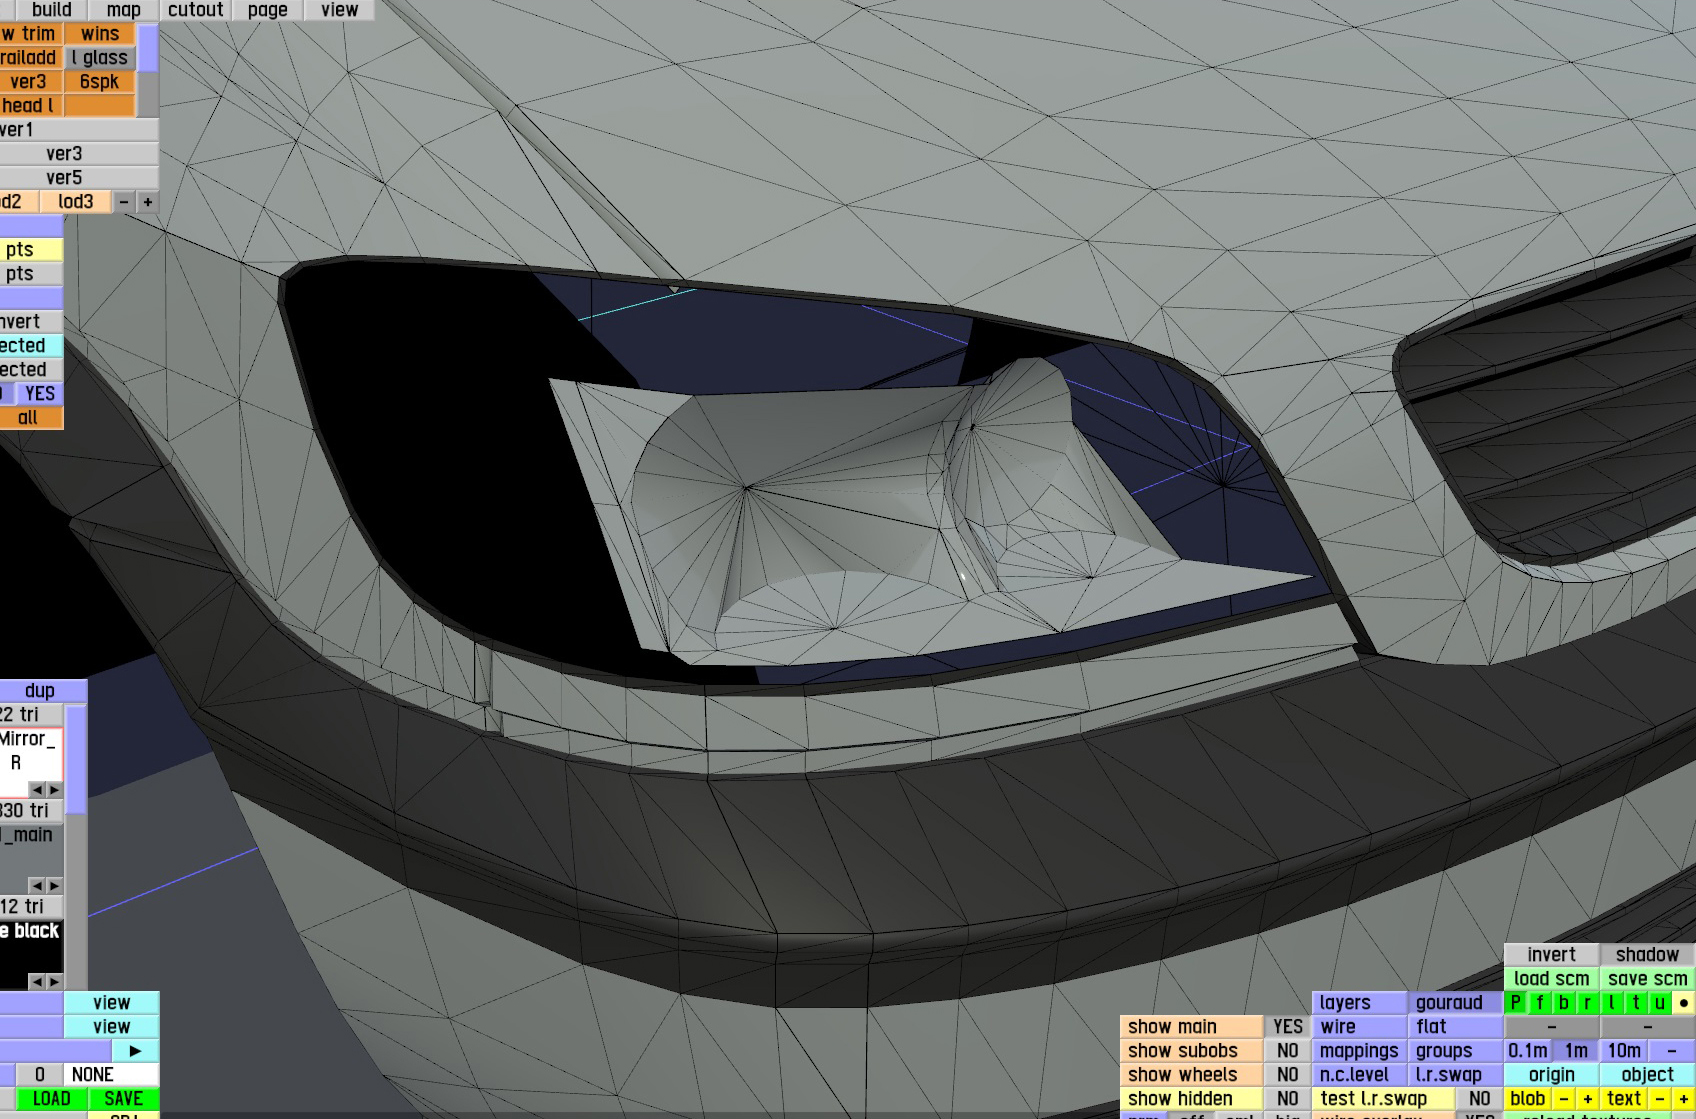
Task: Select the 6spk subobject button
Action: tap(100, 82)
